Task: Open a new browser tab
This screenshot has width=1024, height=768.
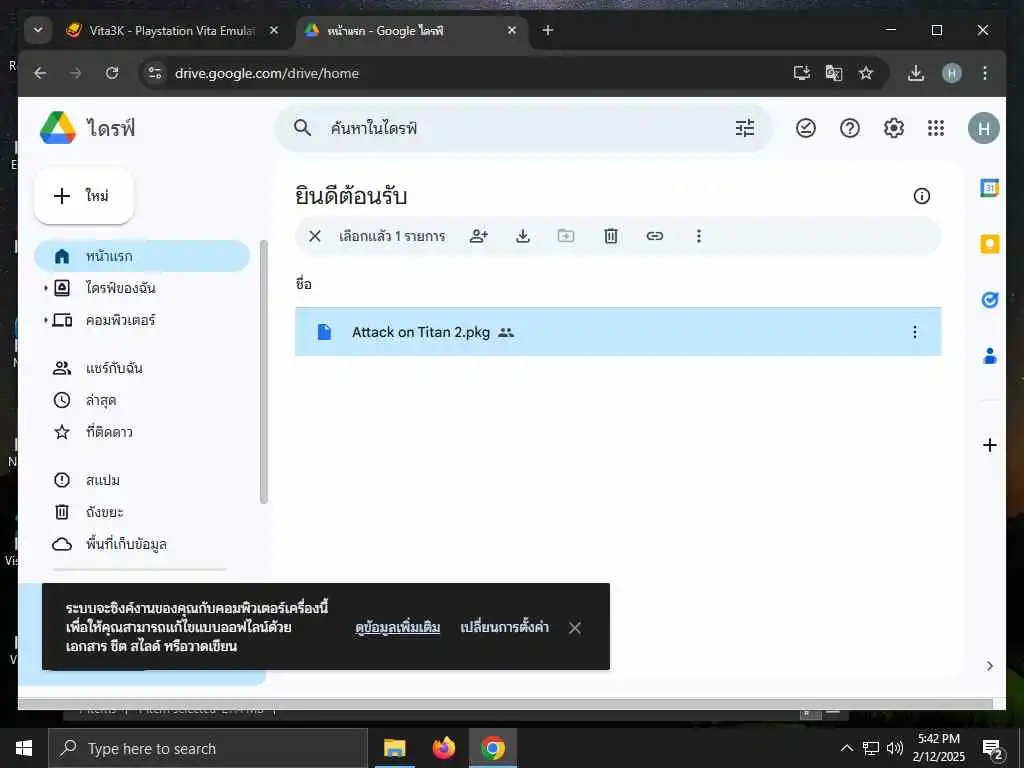Action: coord(548,30)
